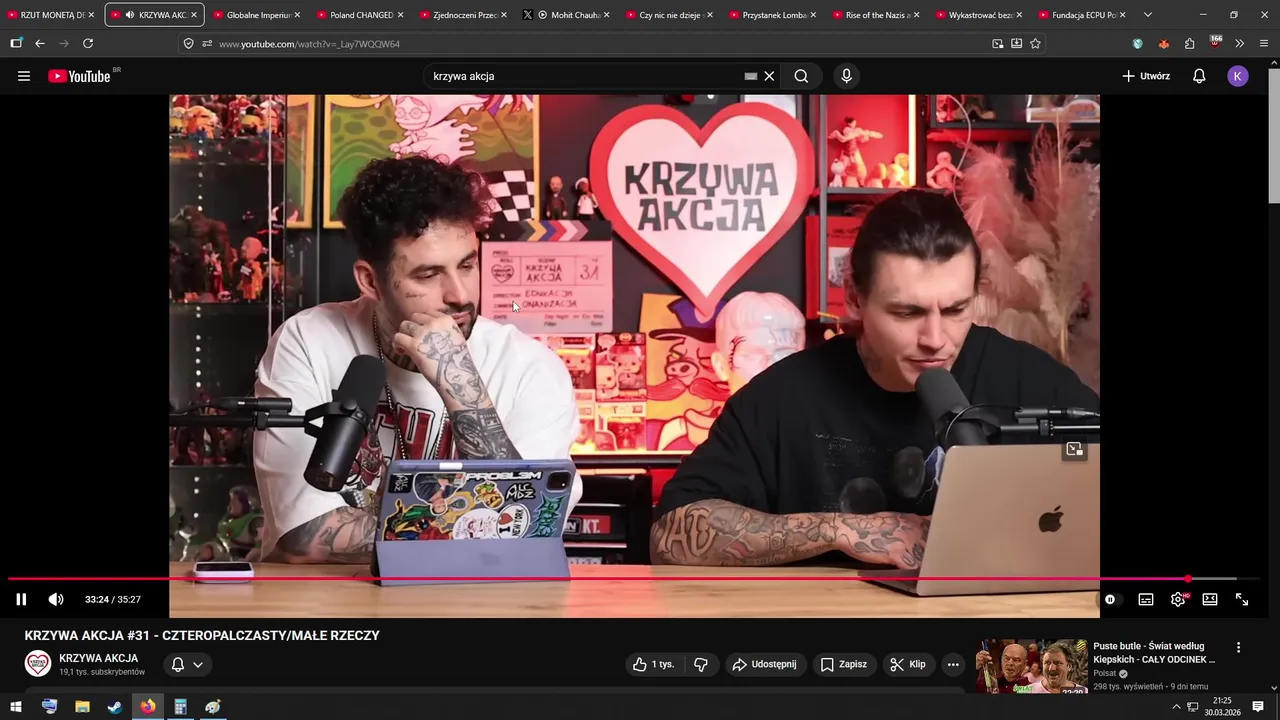Open Steam from the taskbar
Viewport: 1280px width, 720px height.
(x=115, y=707)
